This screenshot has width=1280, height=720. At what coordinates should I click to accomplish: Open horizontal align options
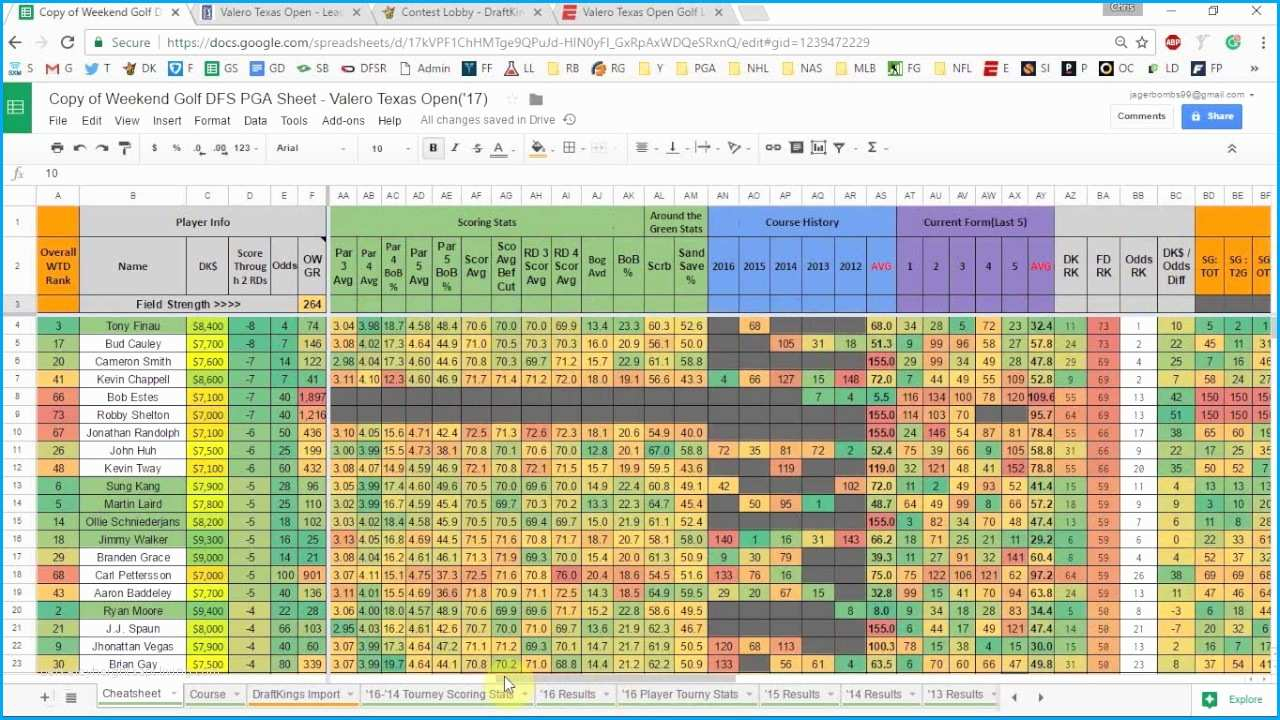643,148
